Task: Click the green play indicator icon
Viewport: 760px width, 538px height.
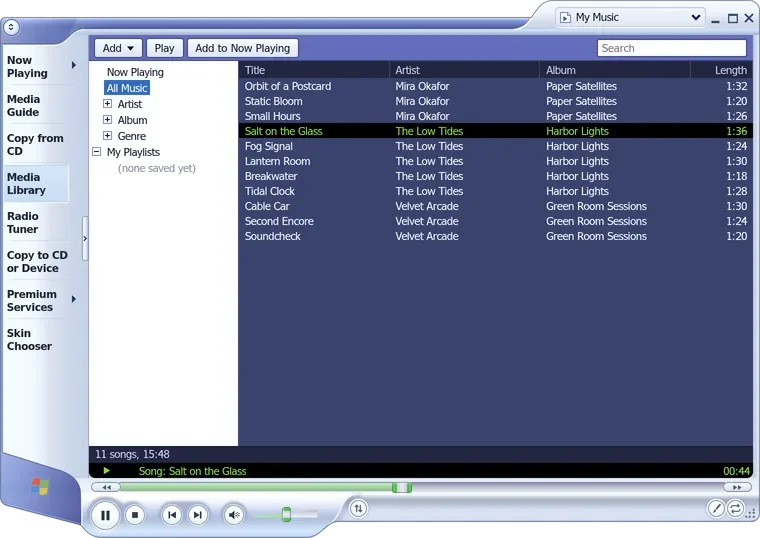Action: [x=107, y=471]
